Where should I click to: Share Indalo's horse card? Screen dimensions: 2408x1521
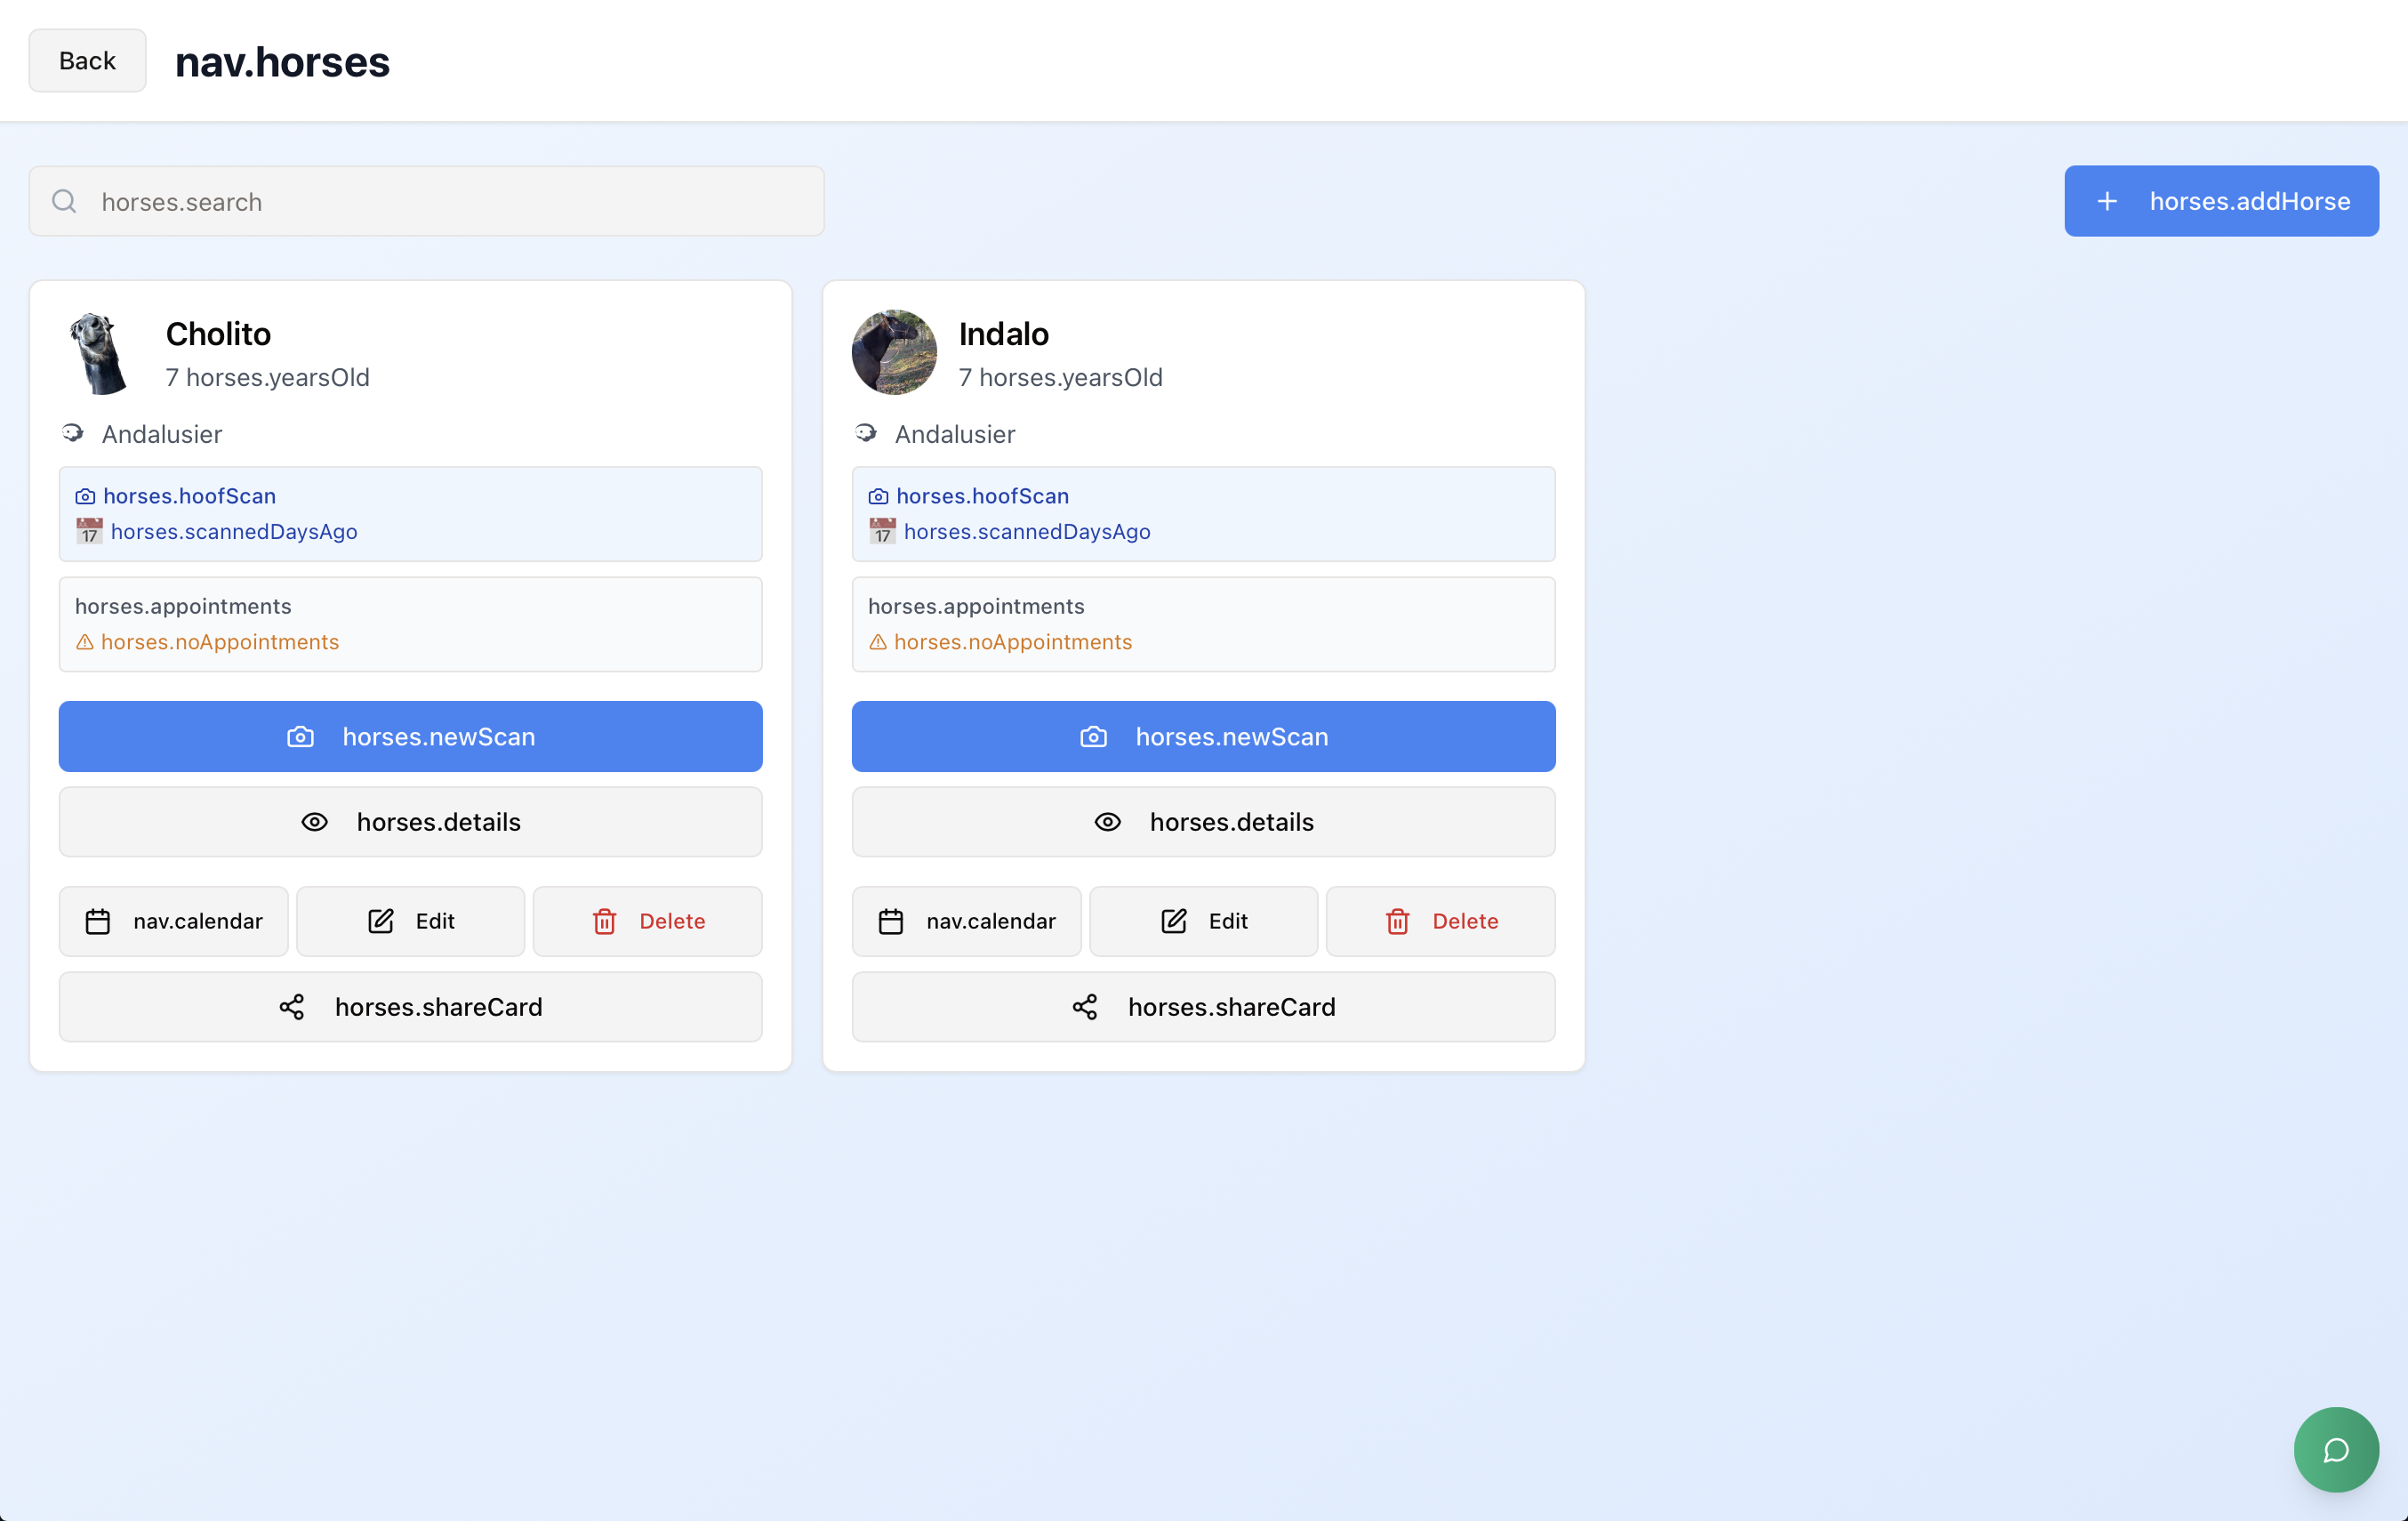pos(1203,1007)
